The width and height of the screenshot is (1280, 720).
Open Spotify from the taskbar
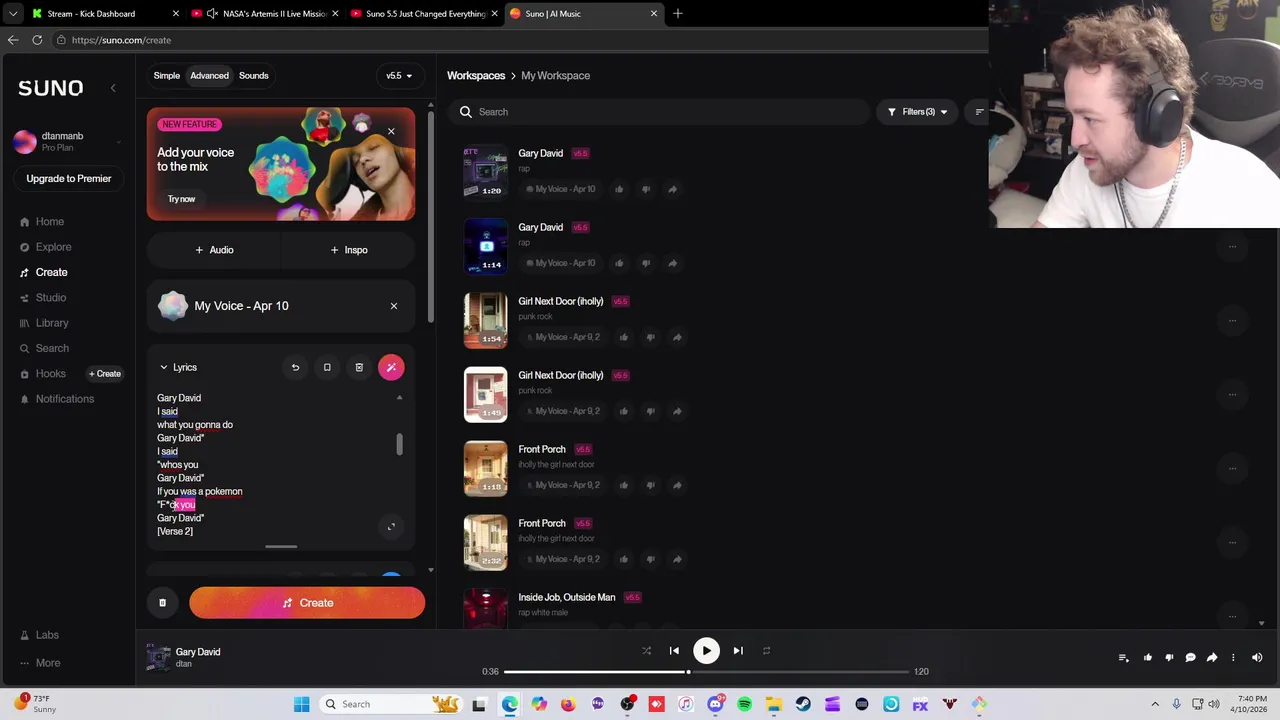tap(744, 704)
